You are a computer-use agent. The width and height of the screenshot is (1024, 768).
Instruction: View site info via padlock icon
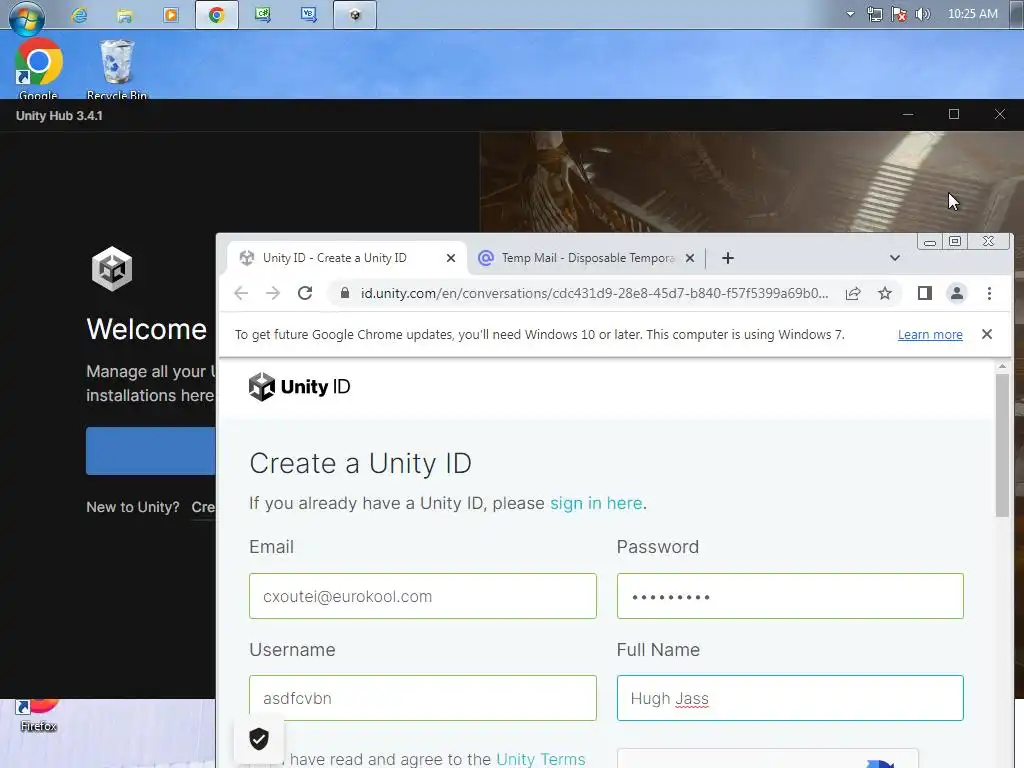coord(345,293)
